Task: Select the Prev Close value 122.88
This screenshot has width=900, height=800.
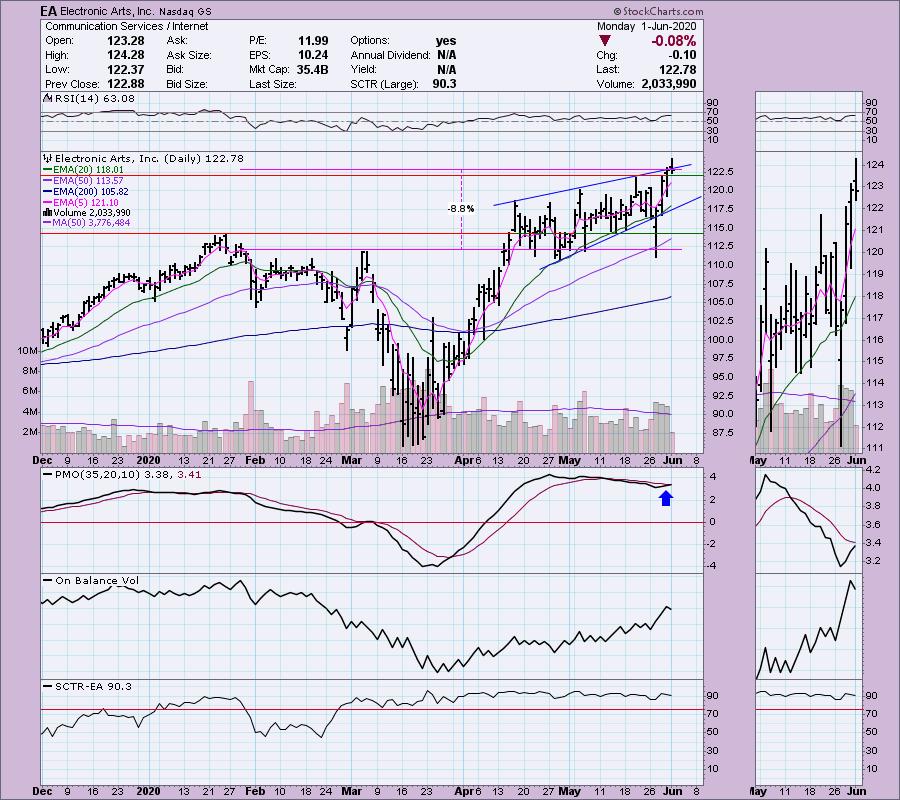Action: click(126, 84)
